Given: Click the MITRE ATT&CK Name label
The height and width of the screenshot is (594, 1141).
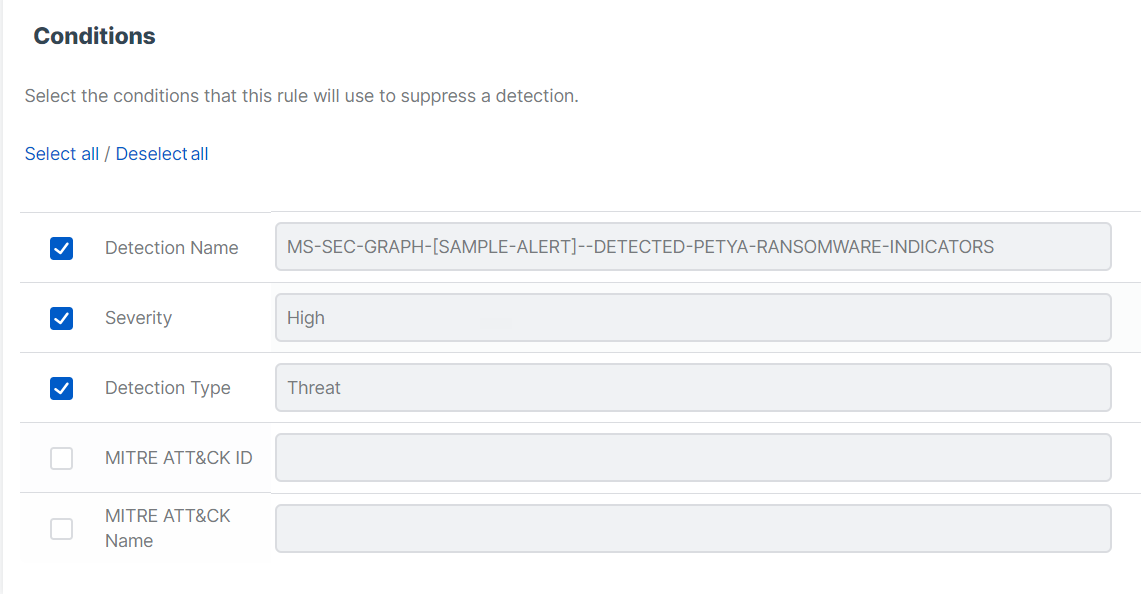Looking at the screenshot, I should click(x=167, y=528).
